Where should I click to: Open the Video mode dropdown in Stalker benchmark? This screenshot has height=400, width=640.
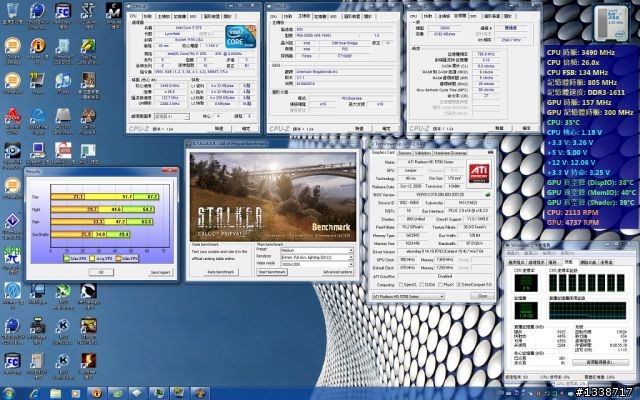(317, 264)
